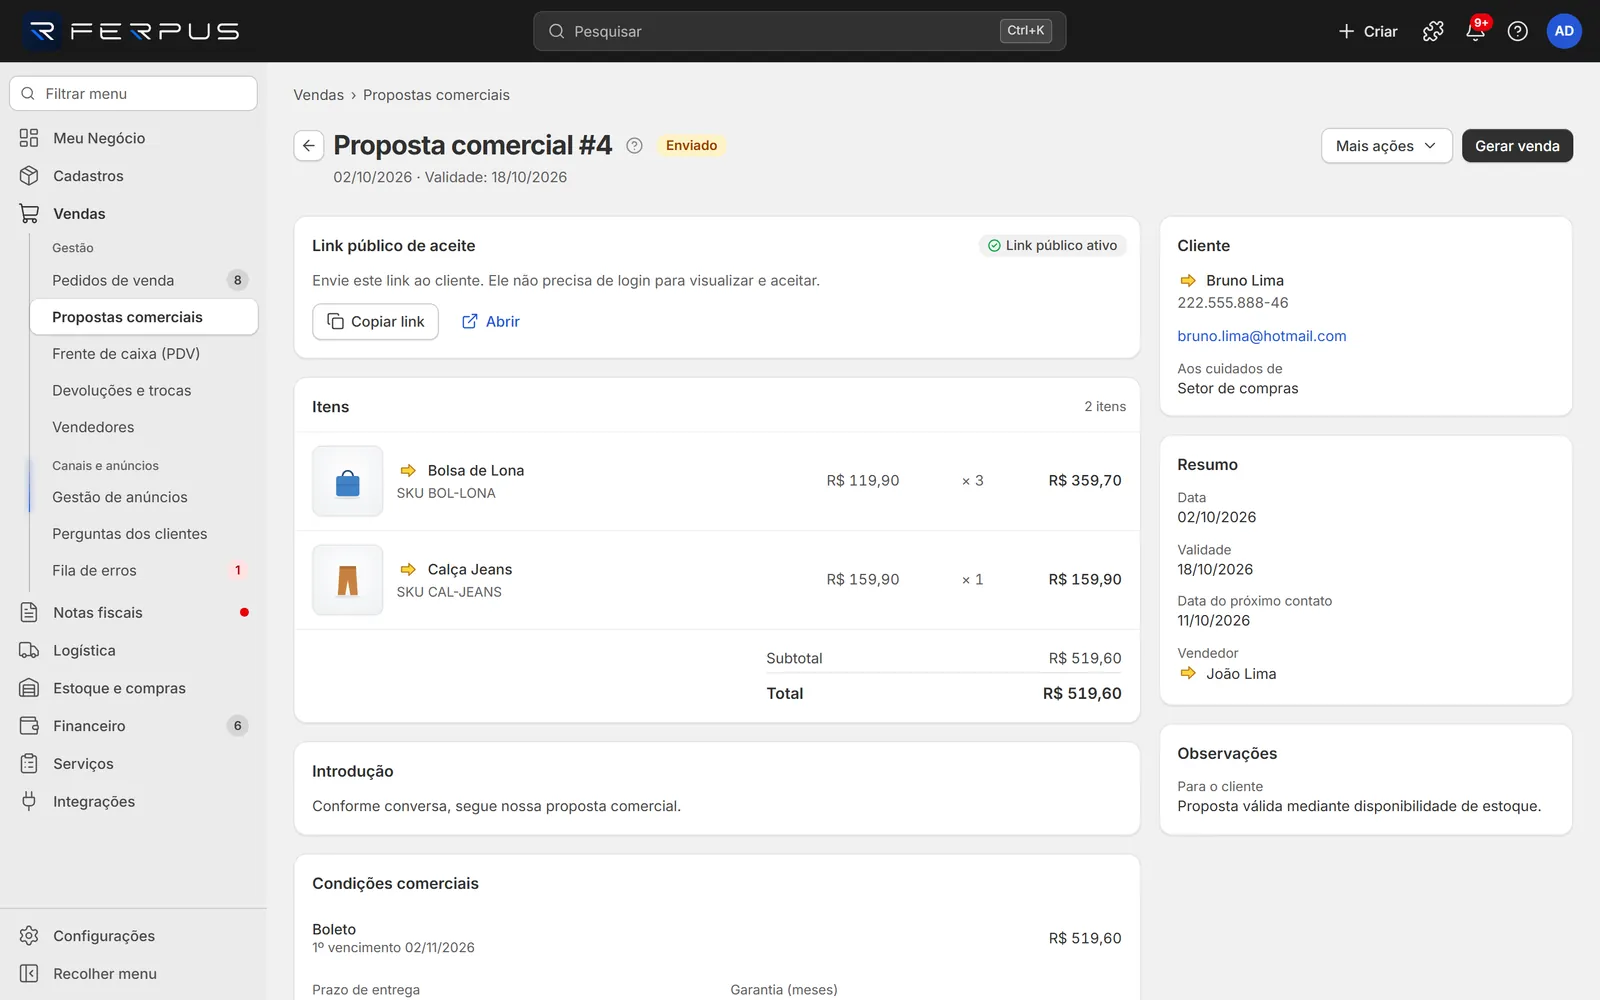Open Frente de caixa (PDV)
This screenshot has width=1600, height=1000.
(144, 354)
